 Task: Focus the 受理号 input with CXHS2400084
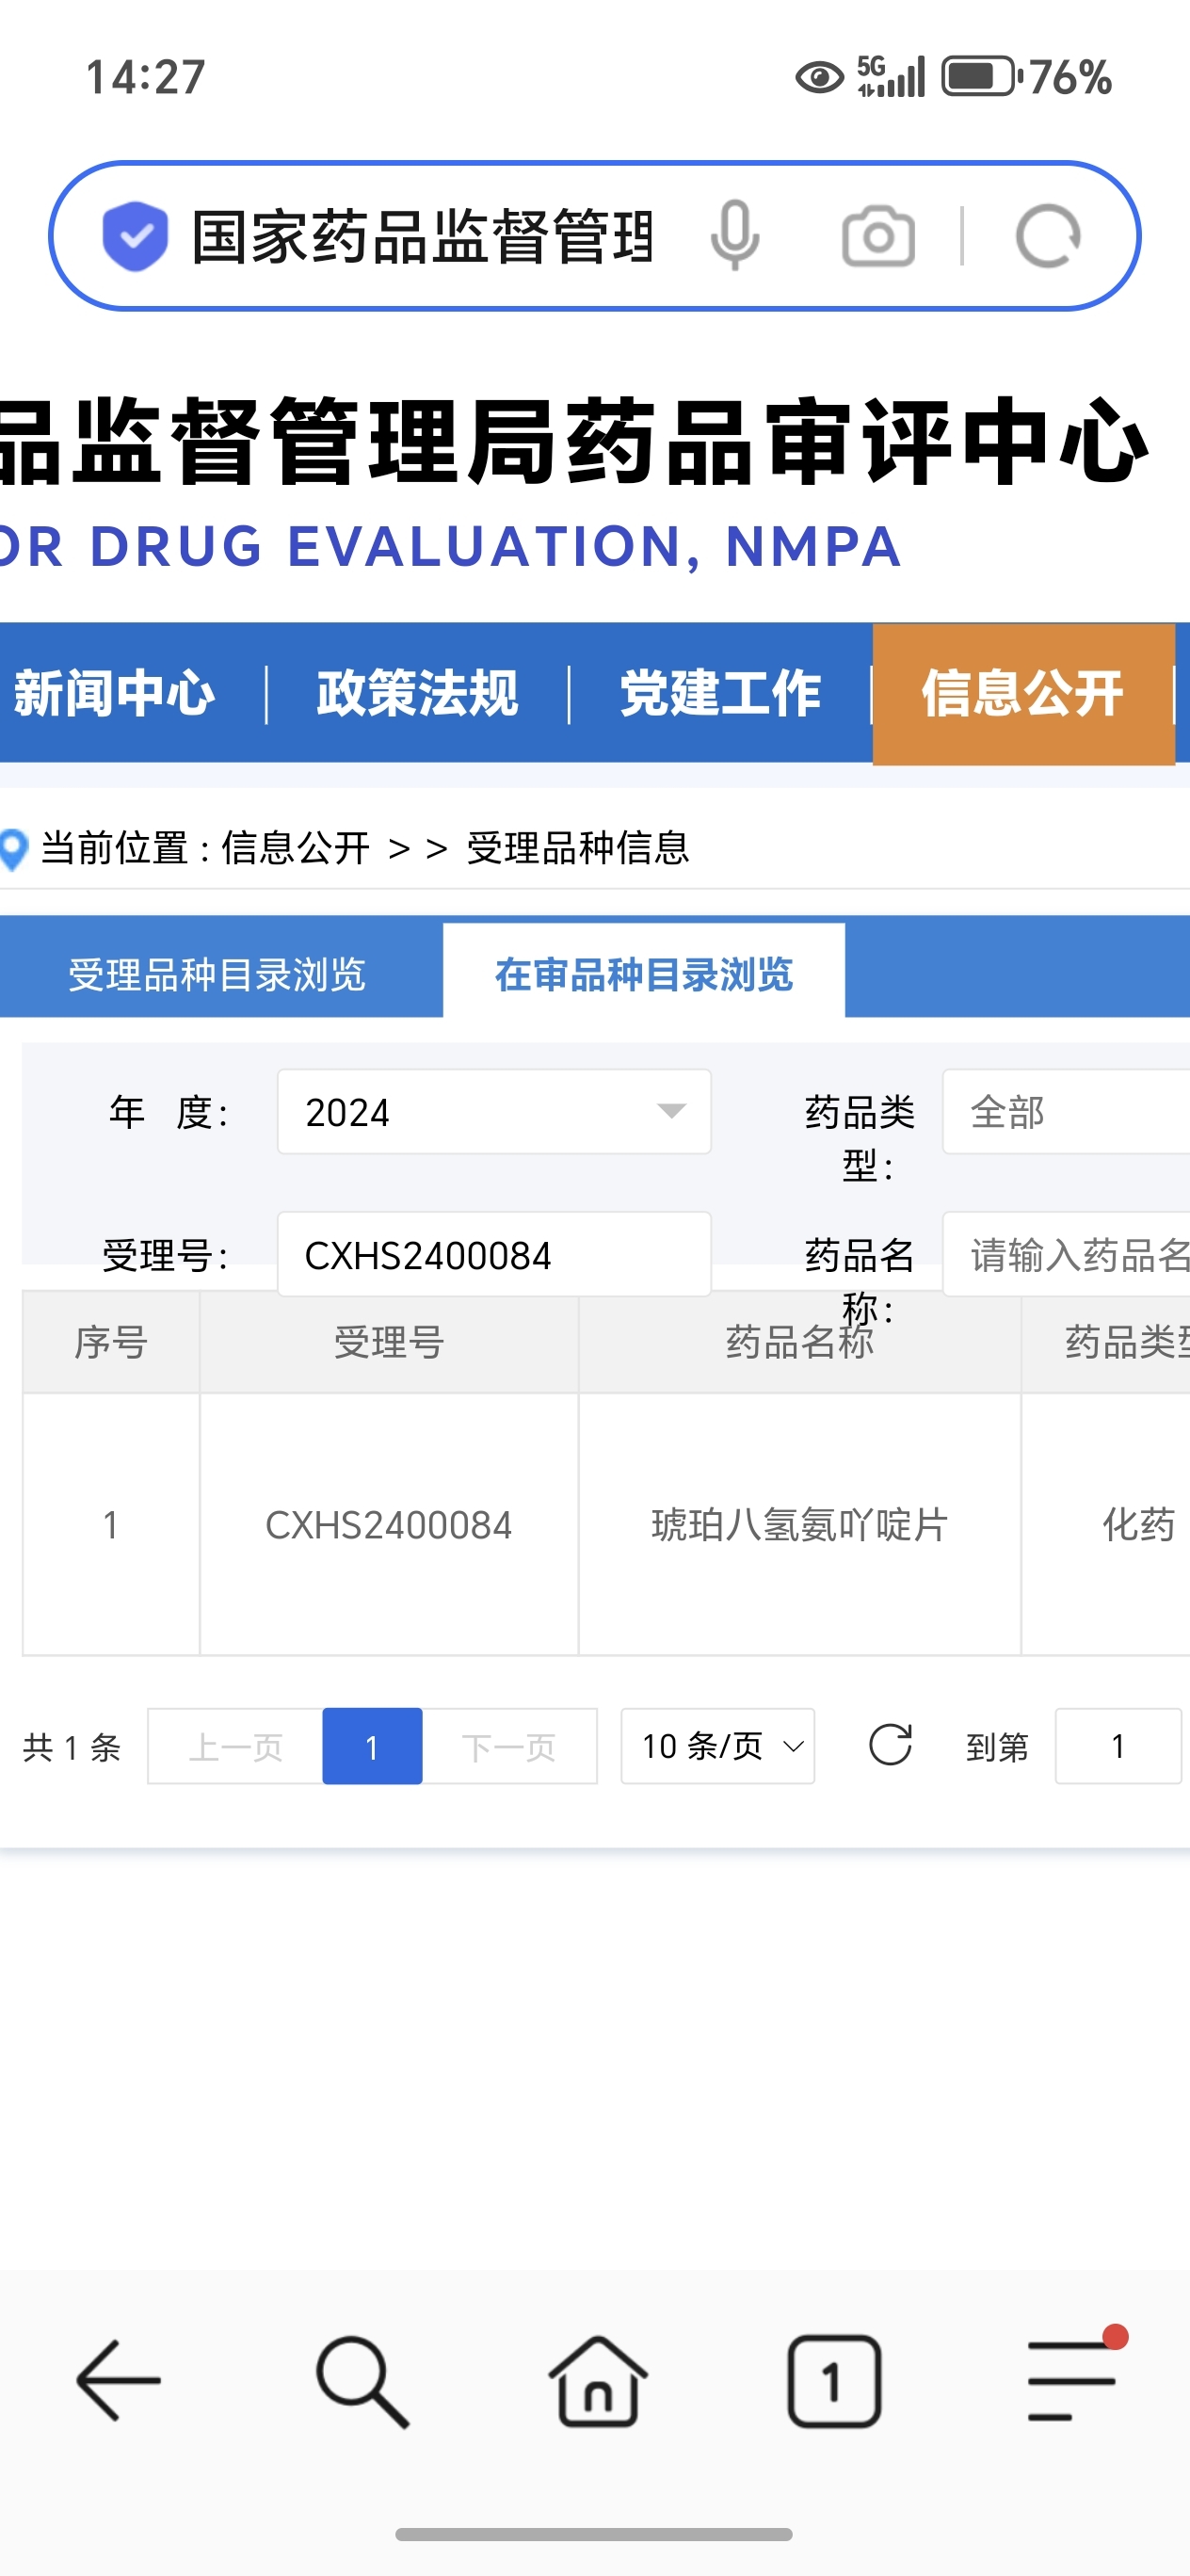pyautogui.click(x=494, y=1255)
